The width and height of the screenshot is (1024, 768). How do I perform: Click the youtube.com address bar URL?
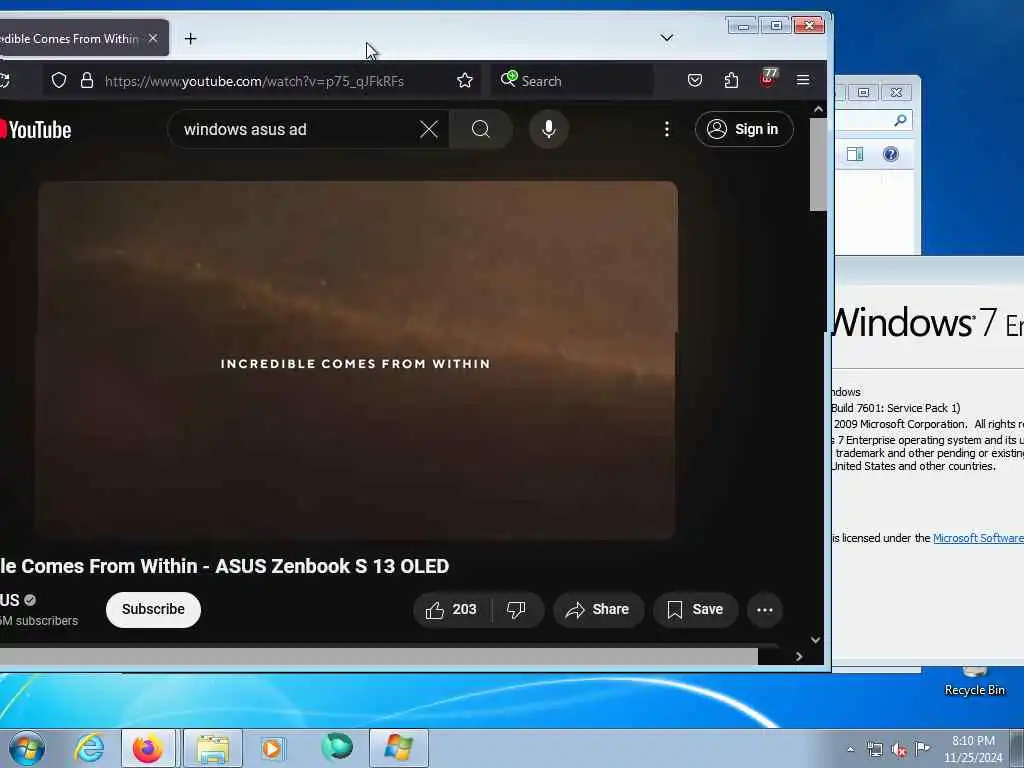coord(254,81)
